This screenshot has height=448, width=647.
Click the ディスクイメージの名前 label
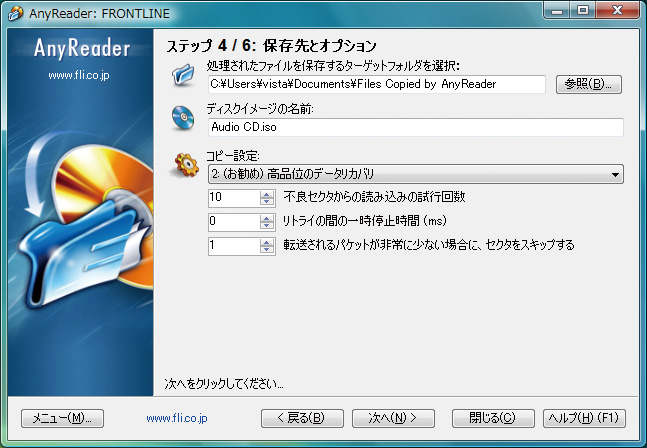click(x=260, y=109)
